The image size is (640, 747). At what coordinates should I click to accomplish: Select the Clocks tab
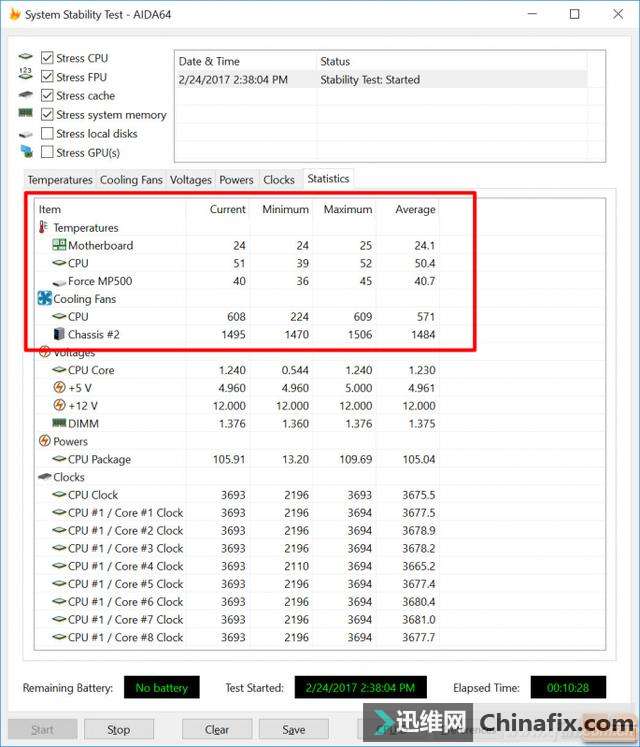pyautogui.click(x=279, y=180)
